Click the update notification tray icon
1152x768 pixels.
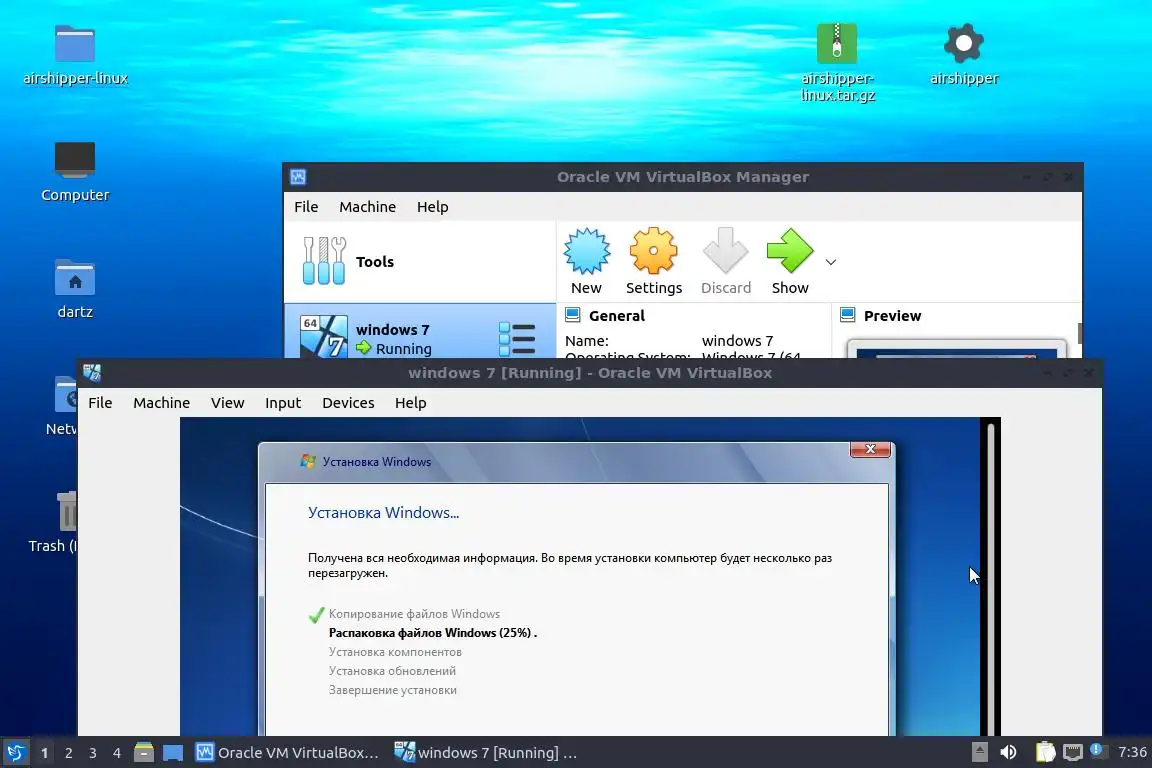[1096, 750]
